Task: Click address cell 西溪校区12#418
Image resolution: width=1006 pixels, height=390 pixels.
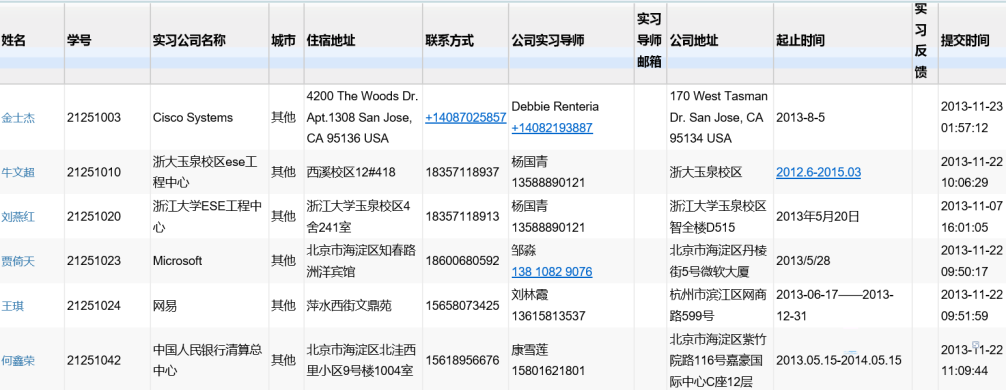Action: click(351, 173)
